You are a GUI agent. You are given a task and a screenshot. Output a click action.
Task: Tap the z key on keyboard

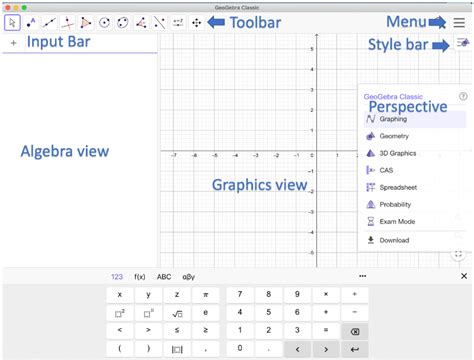(177, 294)
